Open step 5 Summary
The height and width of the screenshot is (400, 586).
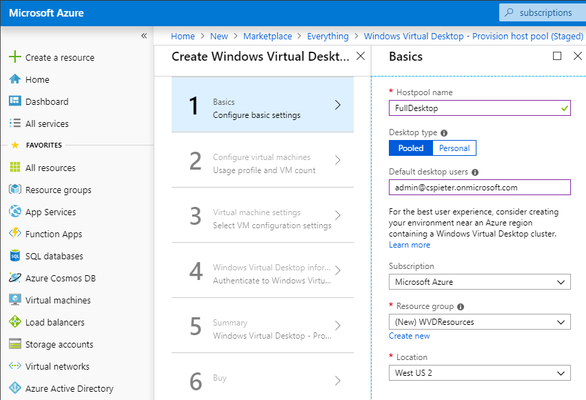pyautogui.click(x=262, y=326)
